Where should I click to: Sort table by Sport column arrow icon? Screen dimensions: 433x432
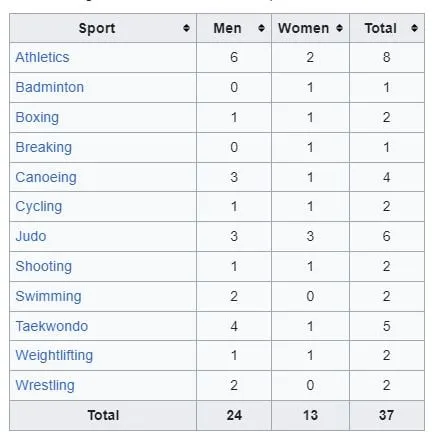pyautogui.click(x=186, y=28)
